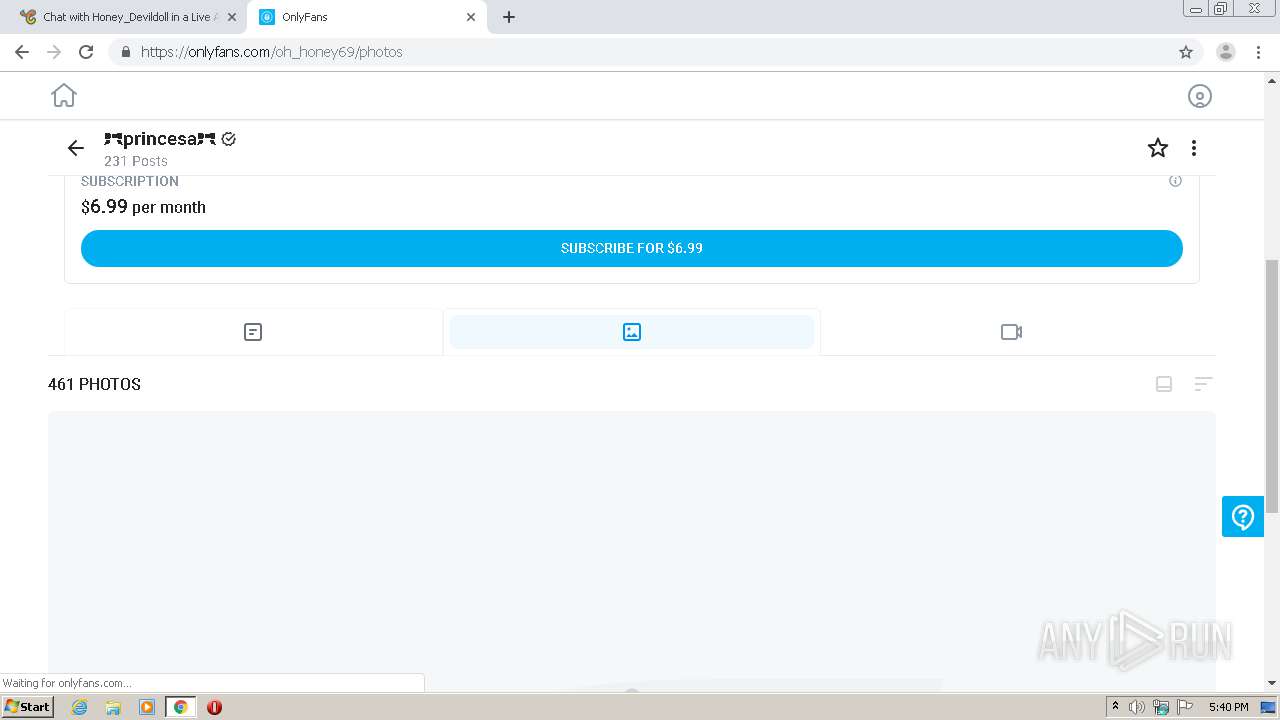
Task: Add profile to favorites with star icon
Action: click(1158, 148)
